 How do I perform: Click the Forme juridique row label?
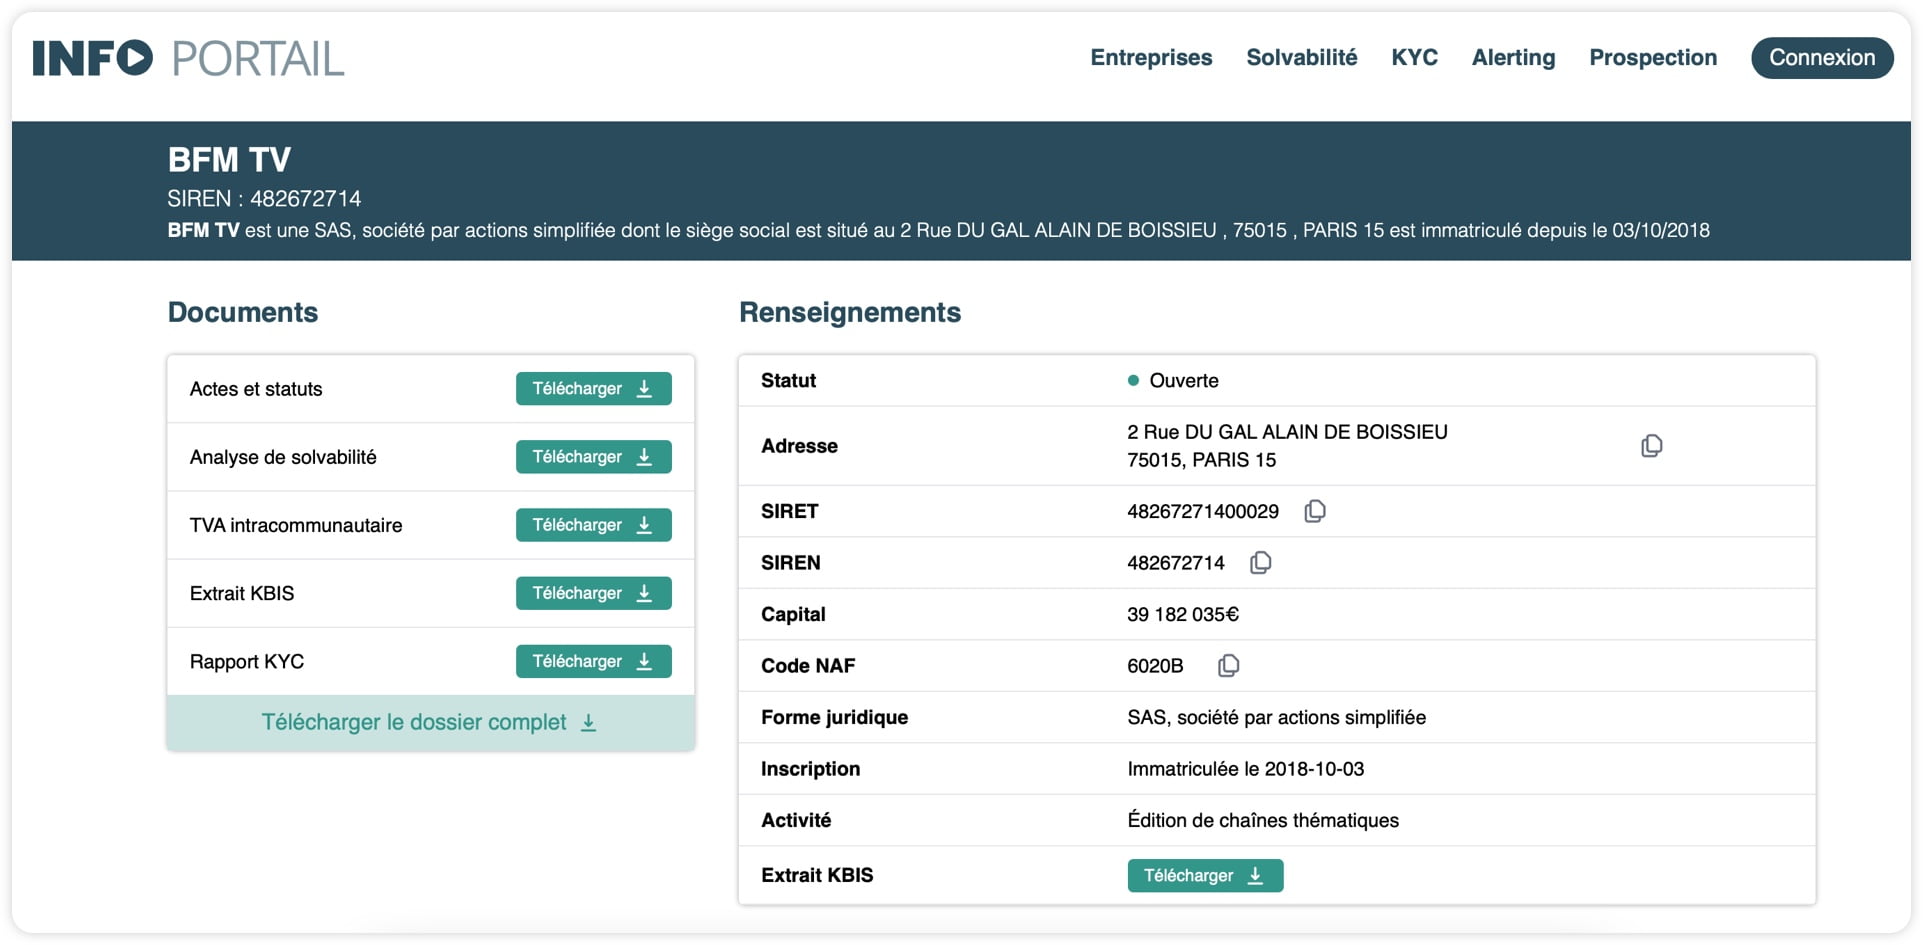pos(834,718)
